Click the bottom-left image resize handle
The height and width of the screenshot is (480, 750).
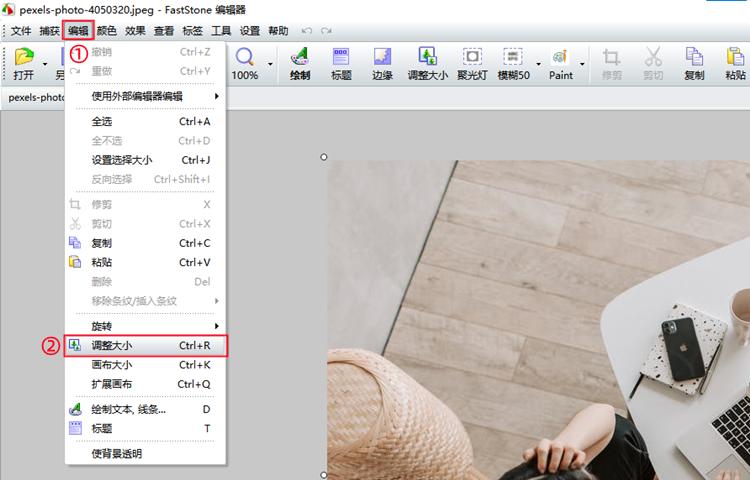coord(324,475)
